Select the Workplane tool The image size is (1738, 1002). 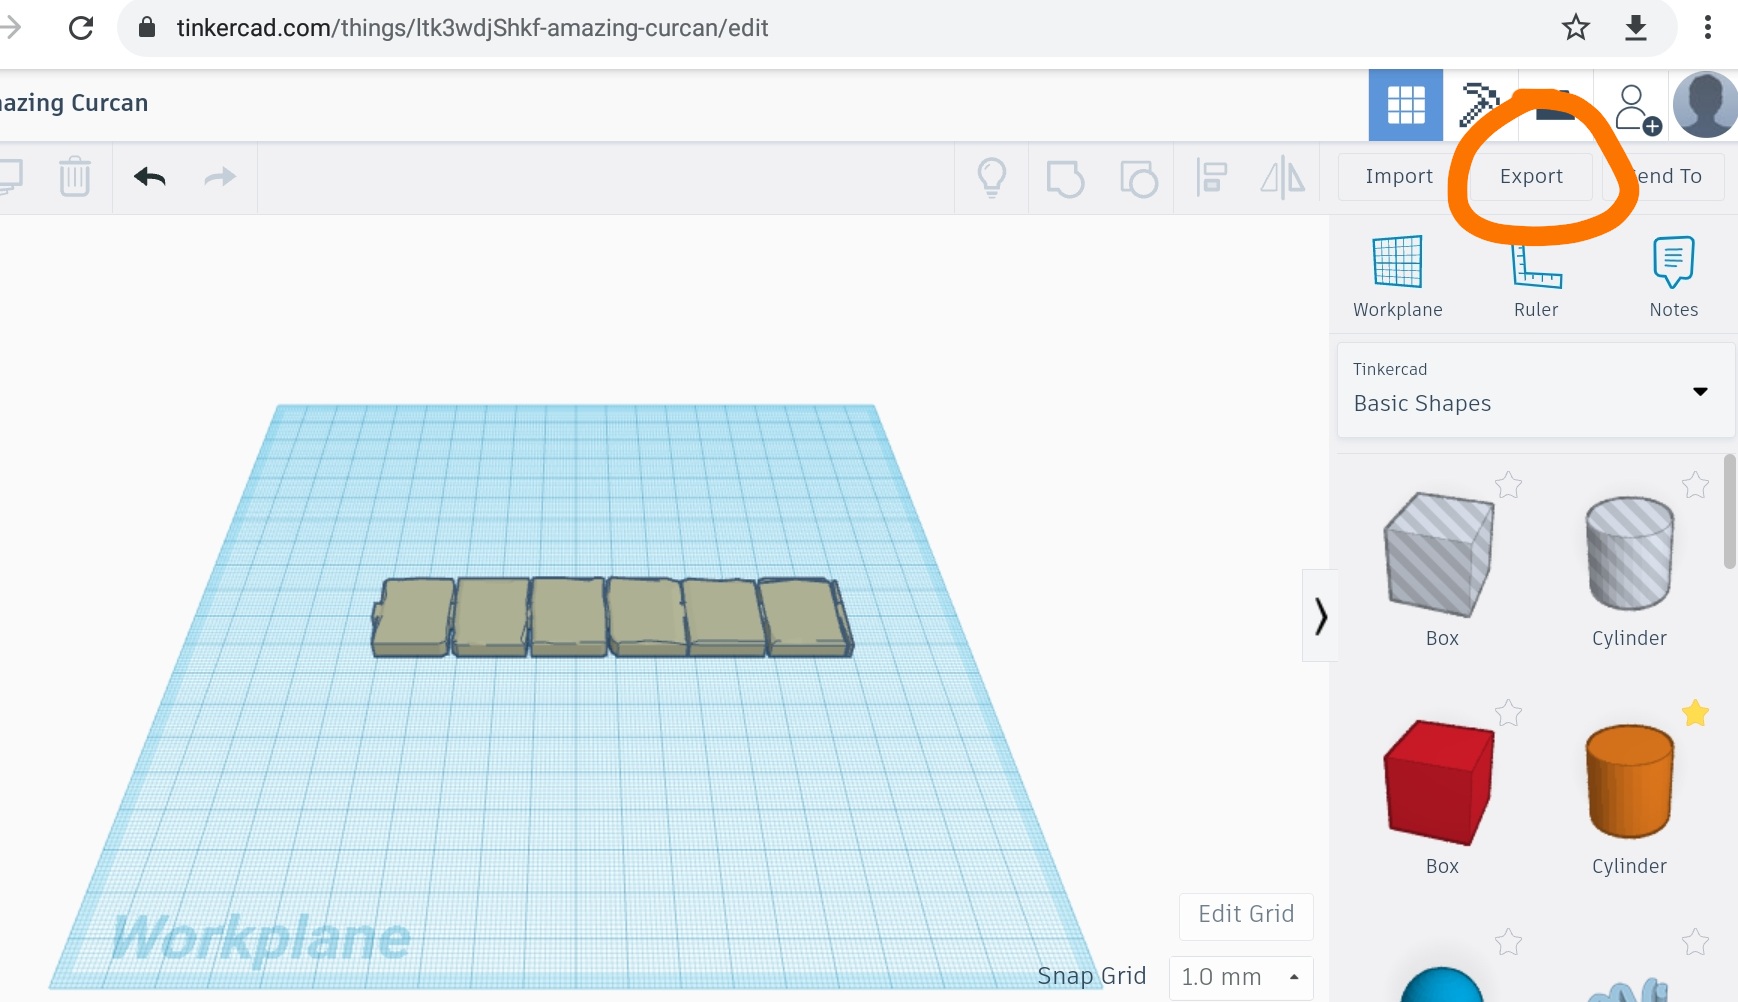(1397, 277)
